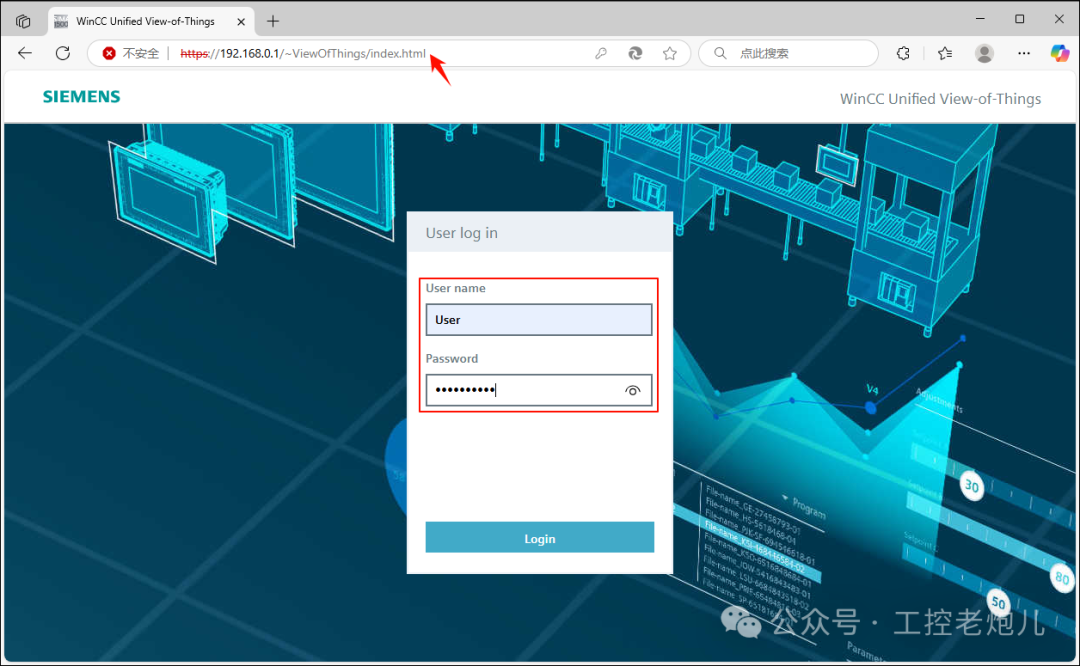Click the magnifier icon in search box

720,53
